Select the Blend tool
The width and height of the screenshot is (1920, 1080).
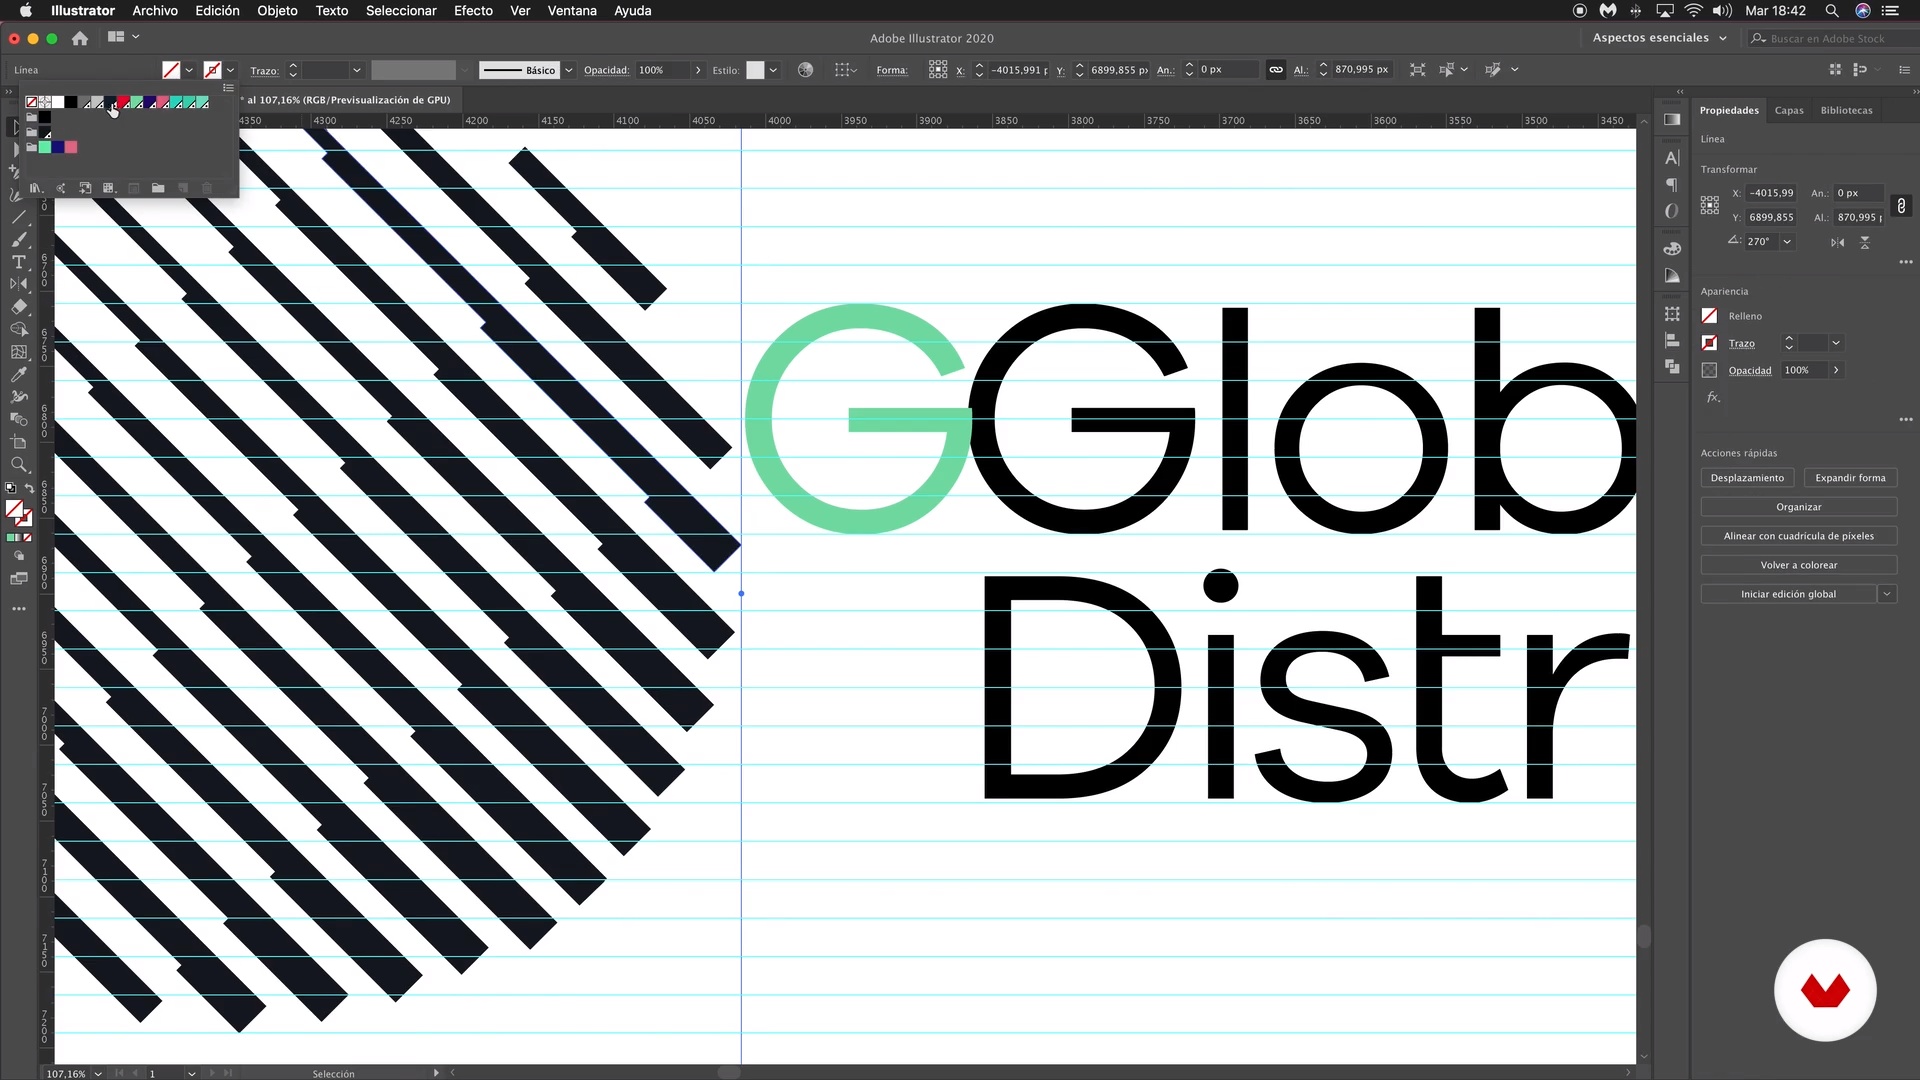(x=18, y=419)
